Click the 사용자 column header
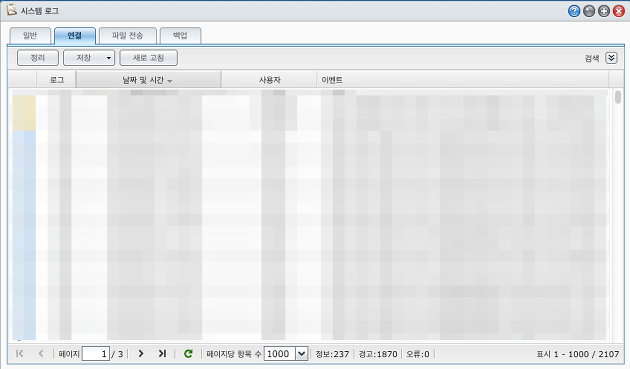This screenshot has height=369, width=630. pyautogui.click(x=269, y=80)
